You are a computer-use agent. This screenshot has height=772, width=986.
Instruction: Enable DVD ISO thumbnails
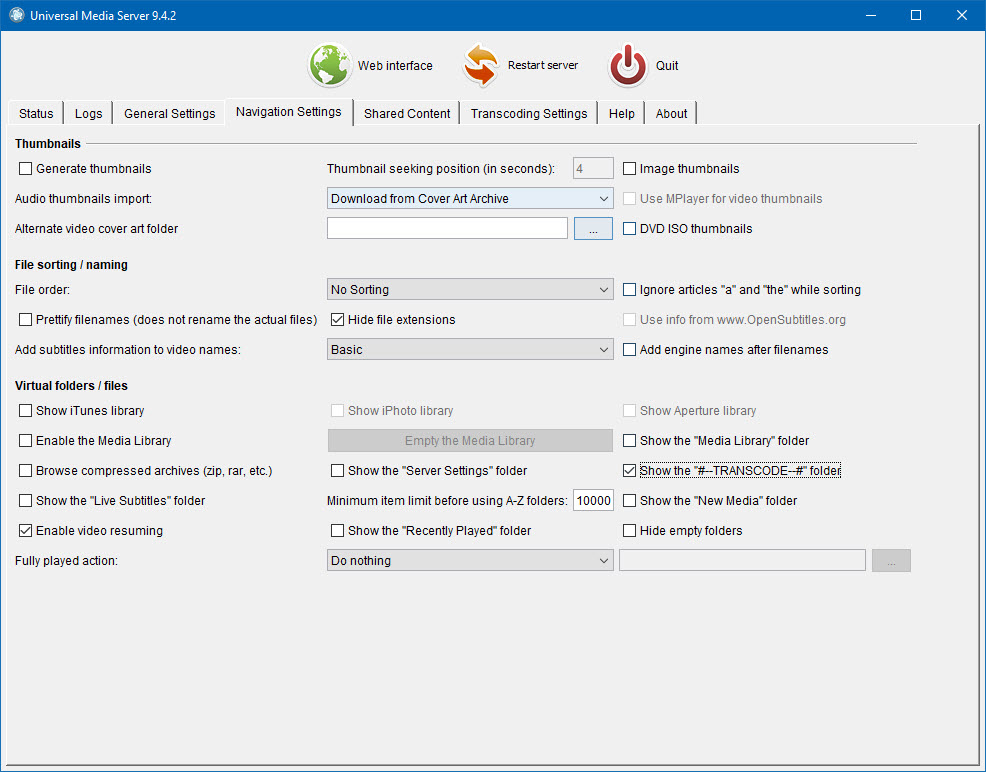point(629,229)
